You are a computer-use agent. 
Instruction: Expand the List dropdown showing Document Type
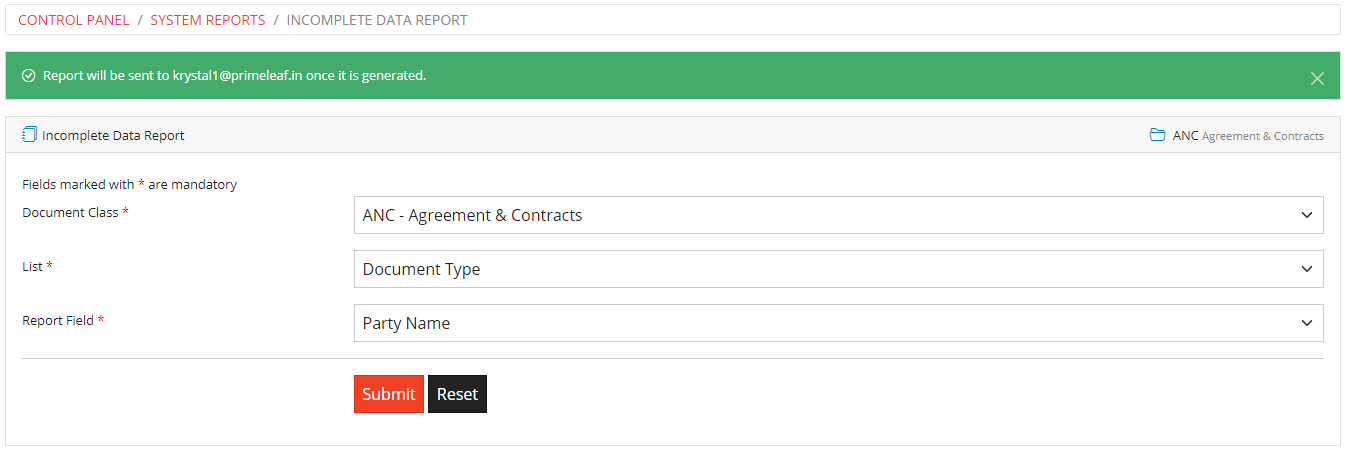pyautogui.click(x=838, y=269)
